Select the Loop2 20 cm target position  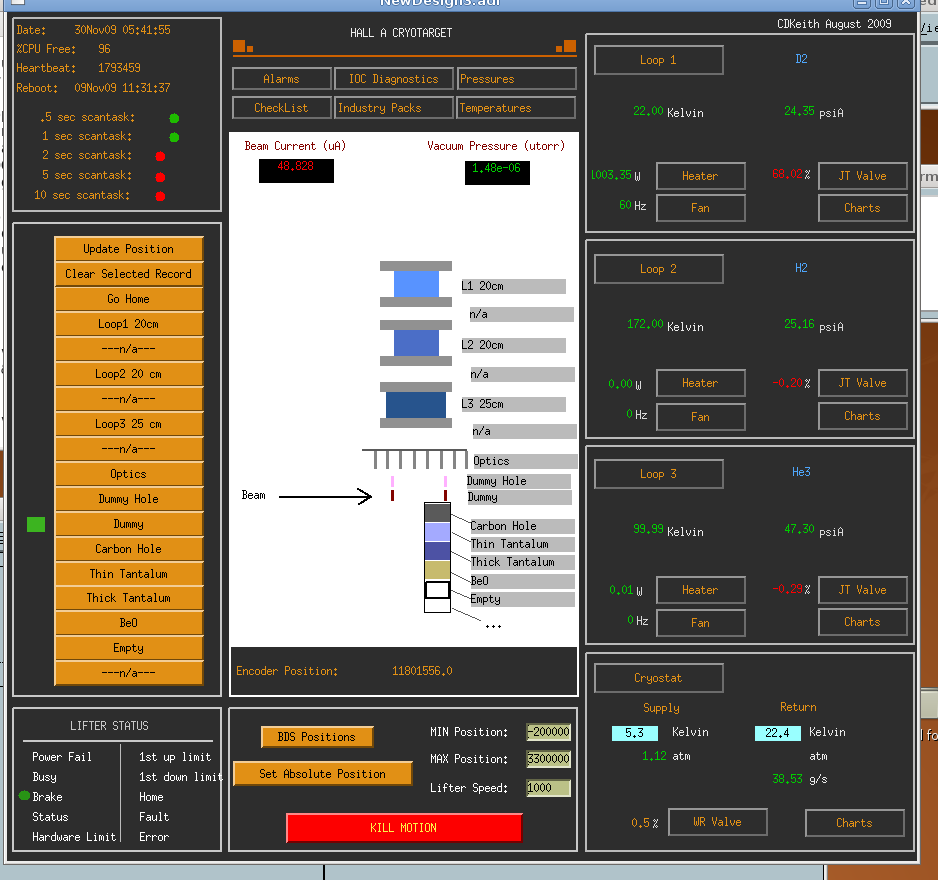click(x=129, y=374)
